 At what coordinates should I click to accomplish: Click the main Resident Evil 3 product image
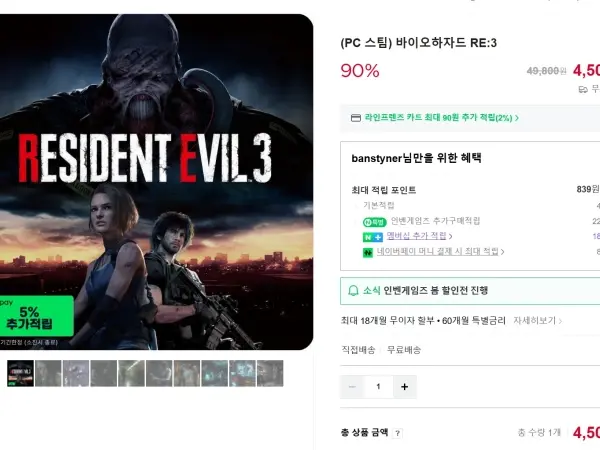[x=157, y=182]
